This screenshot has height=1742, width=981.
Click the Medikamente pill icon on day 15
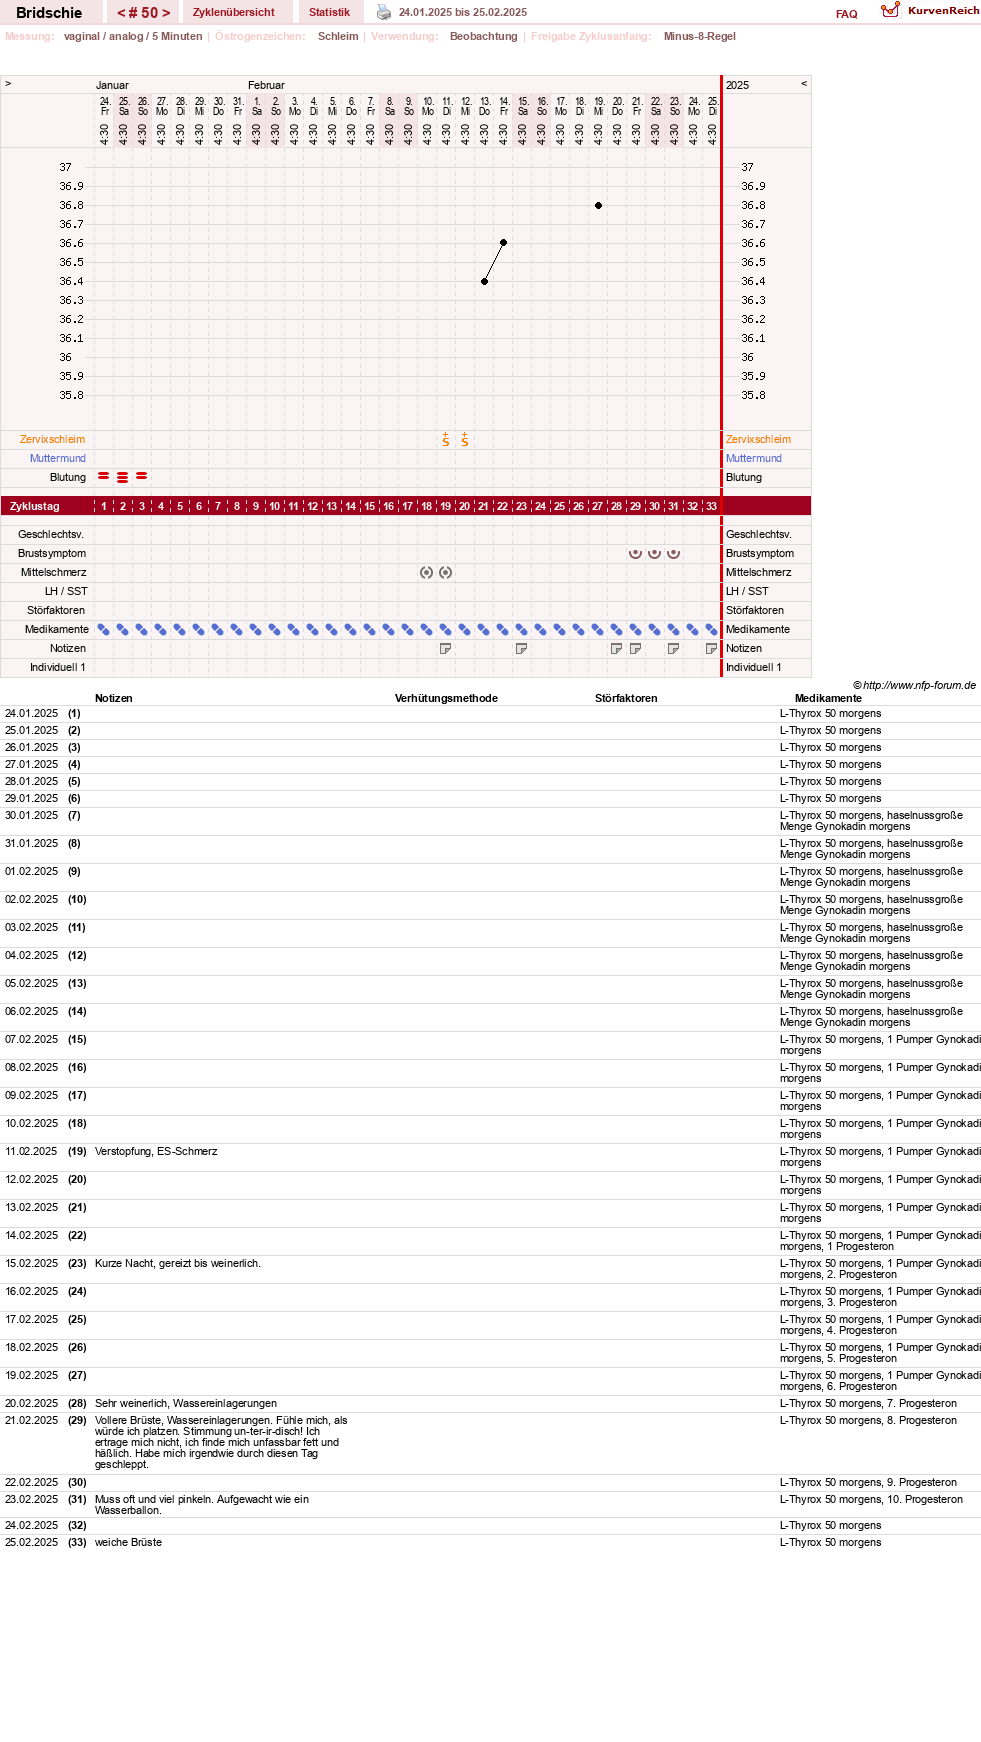pos(370,629)
